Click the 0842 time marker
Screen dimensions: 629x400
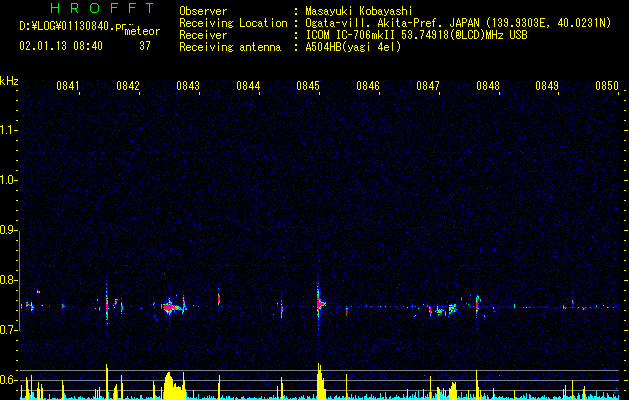(x=128, y=86)
